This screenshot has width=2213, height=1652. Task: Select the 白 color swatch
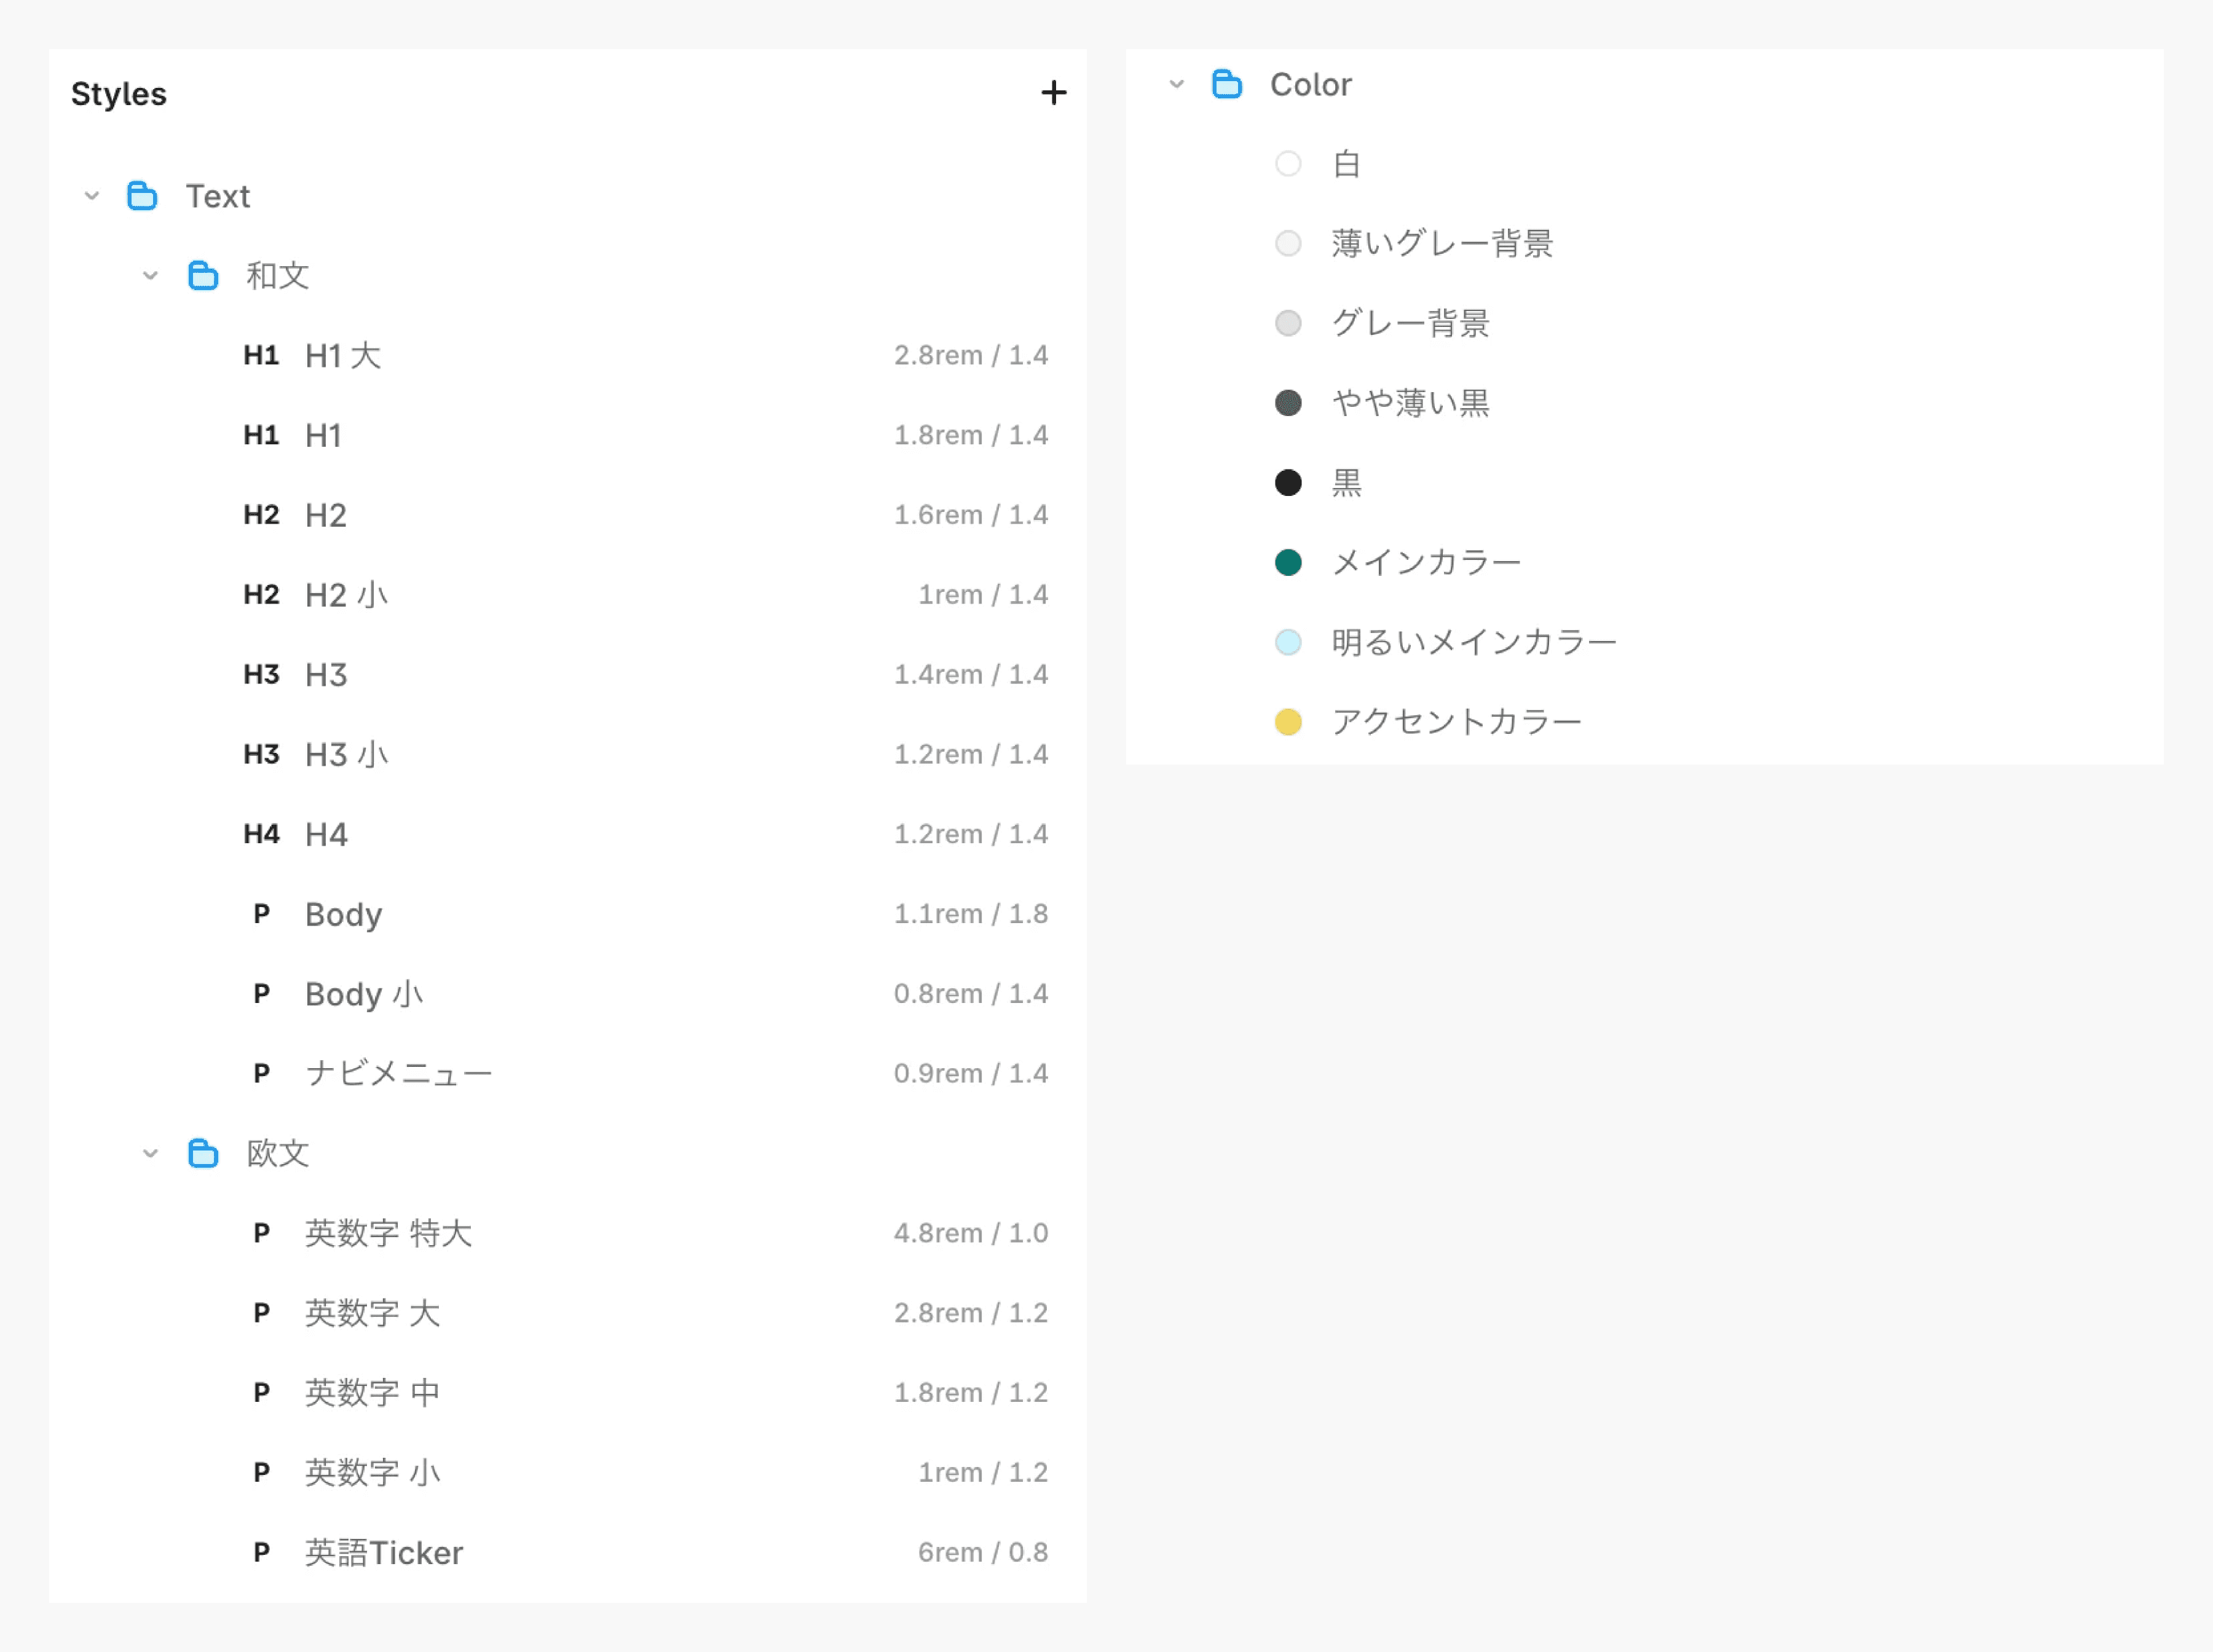(x=1288, y=163)
